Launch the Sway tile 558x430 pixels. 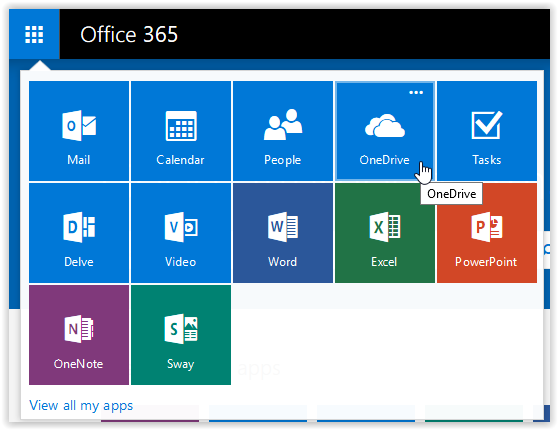pos(181,335)
